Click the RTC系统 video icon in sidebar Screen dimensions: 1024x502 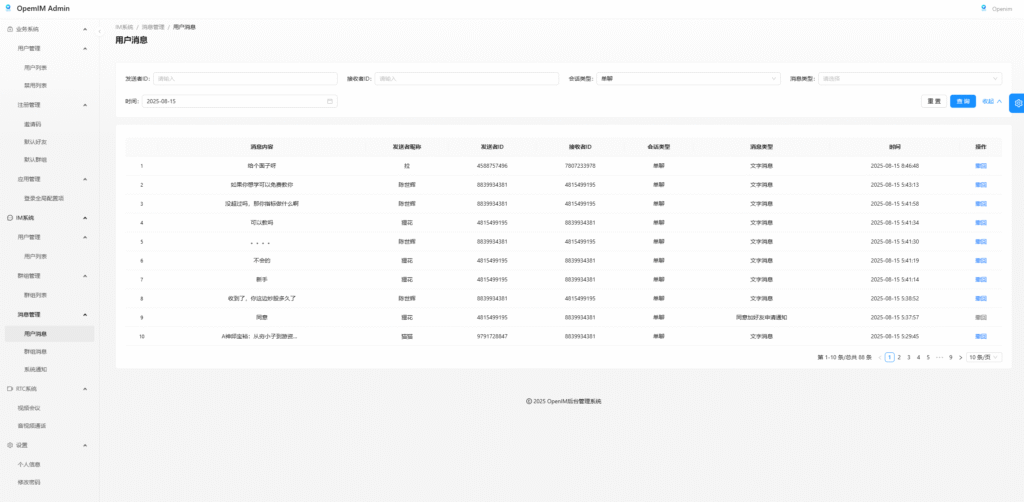pos(10,388)
